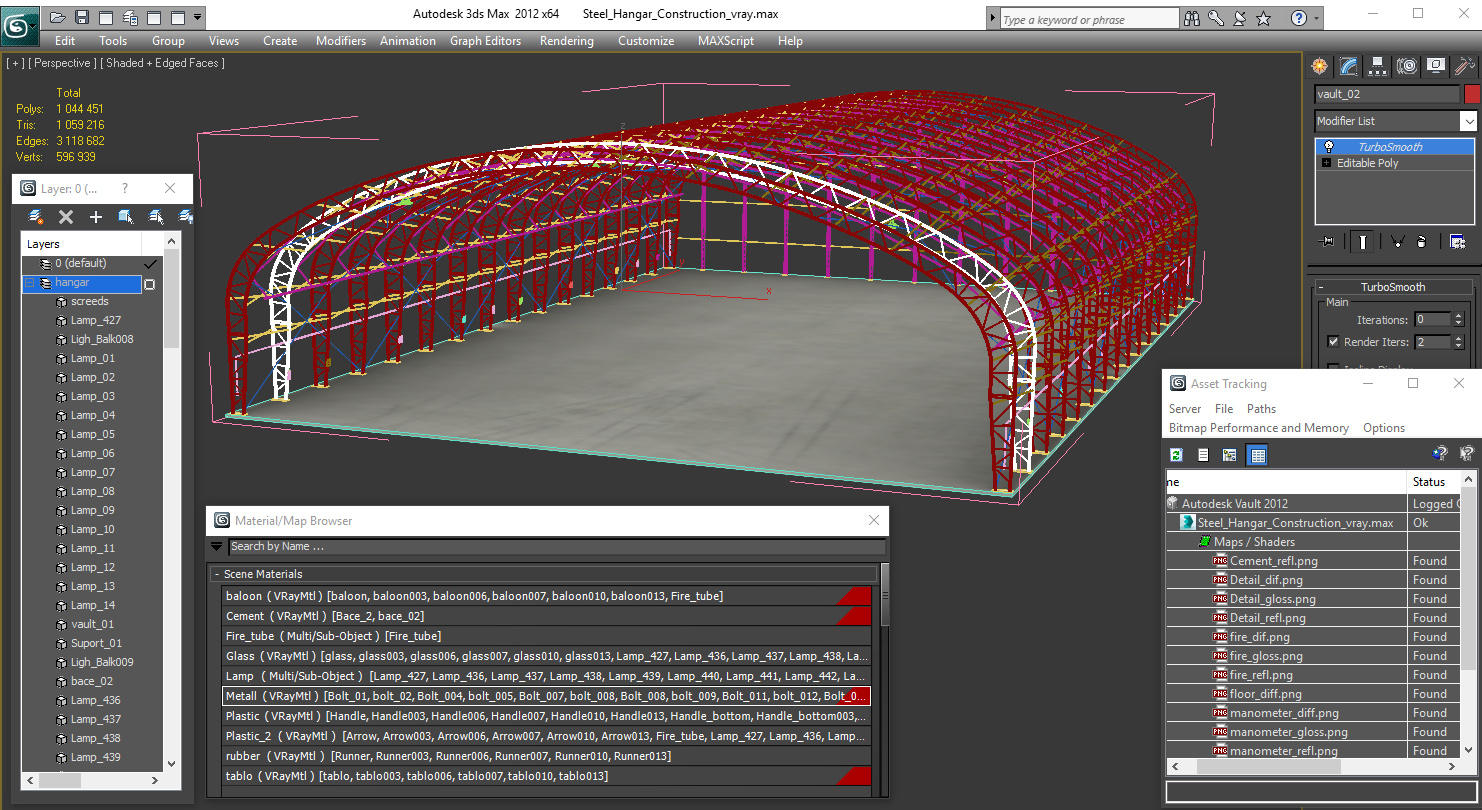1482x810 pixels.
Task: Click the Open File toolbar icon
Action: (58, 17)
